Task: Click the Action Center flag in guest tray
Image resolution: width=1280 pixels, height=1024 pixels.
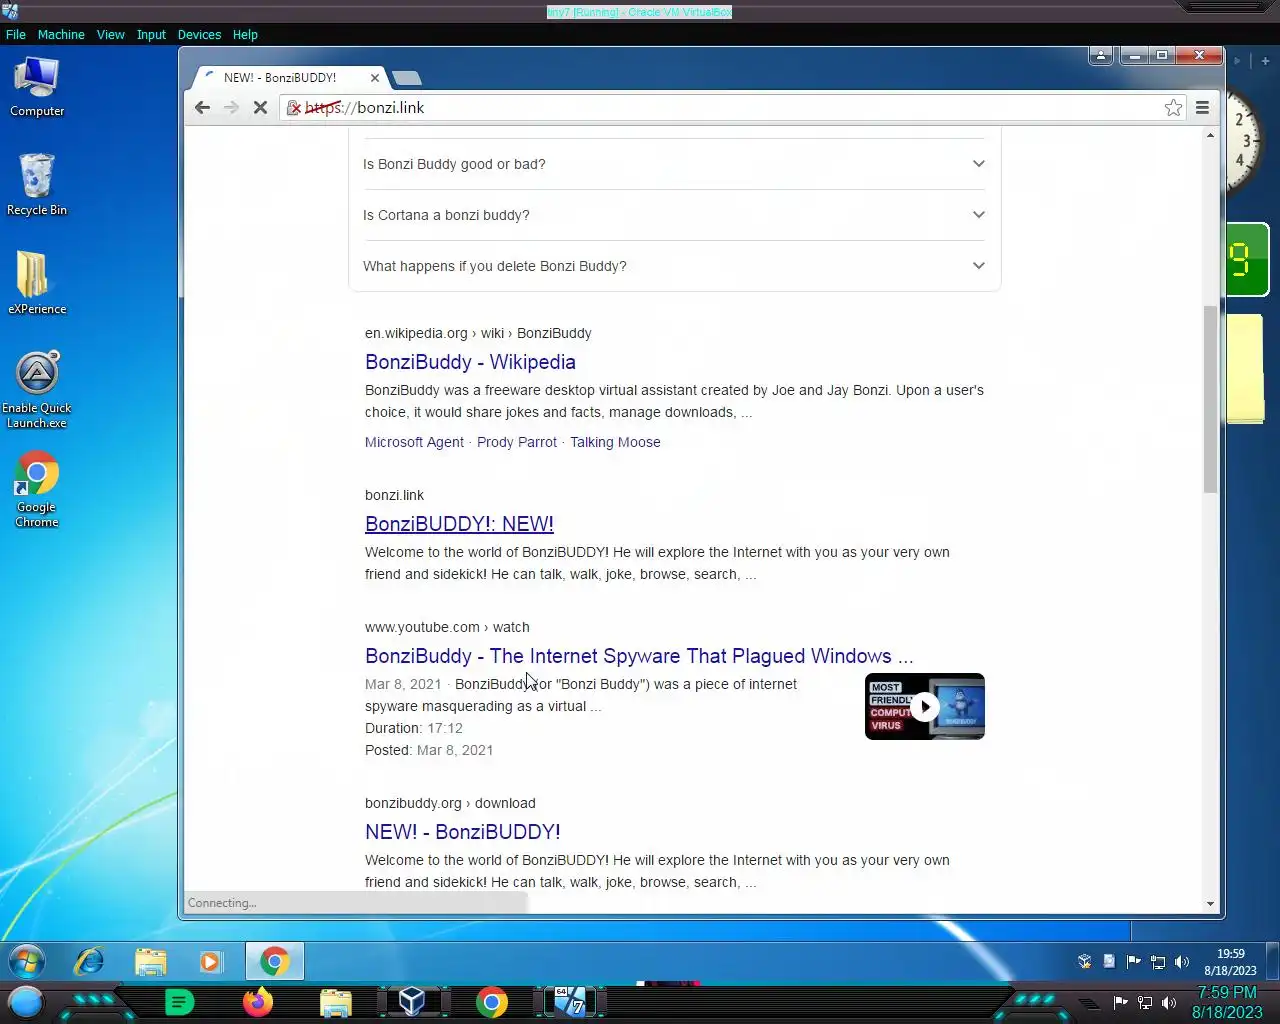Action: (1133, 962)
